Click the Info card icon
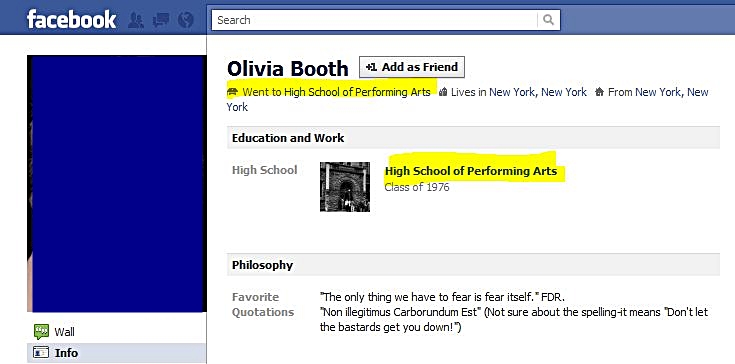This screenshot has height=364, width=735. click(x=41, y=353)
